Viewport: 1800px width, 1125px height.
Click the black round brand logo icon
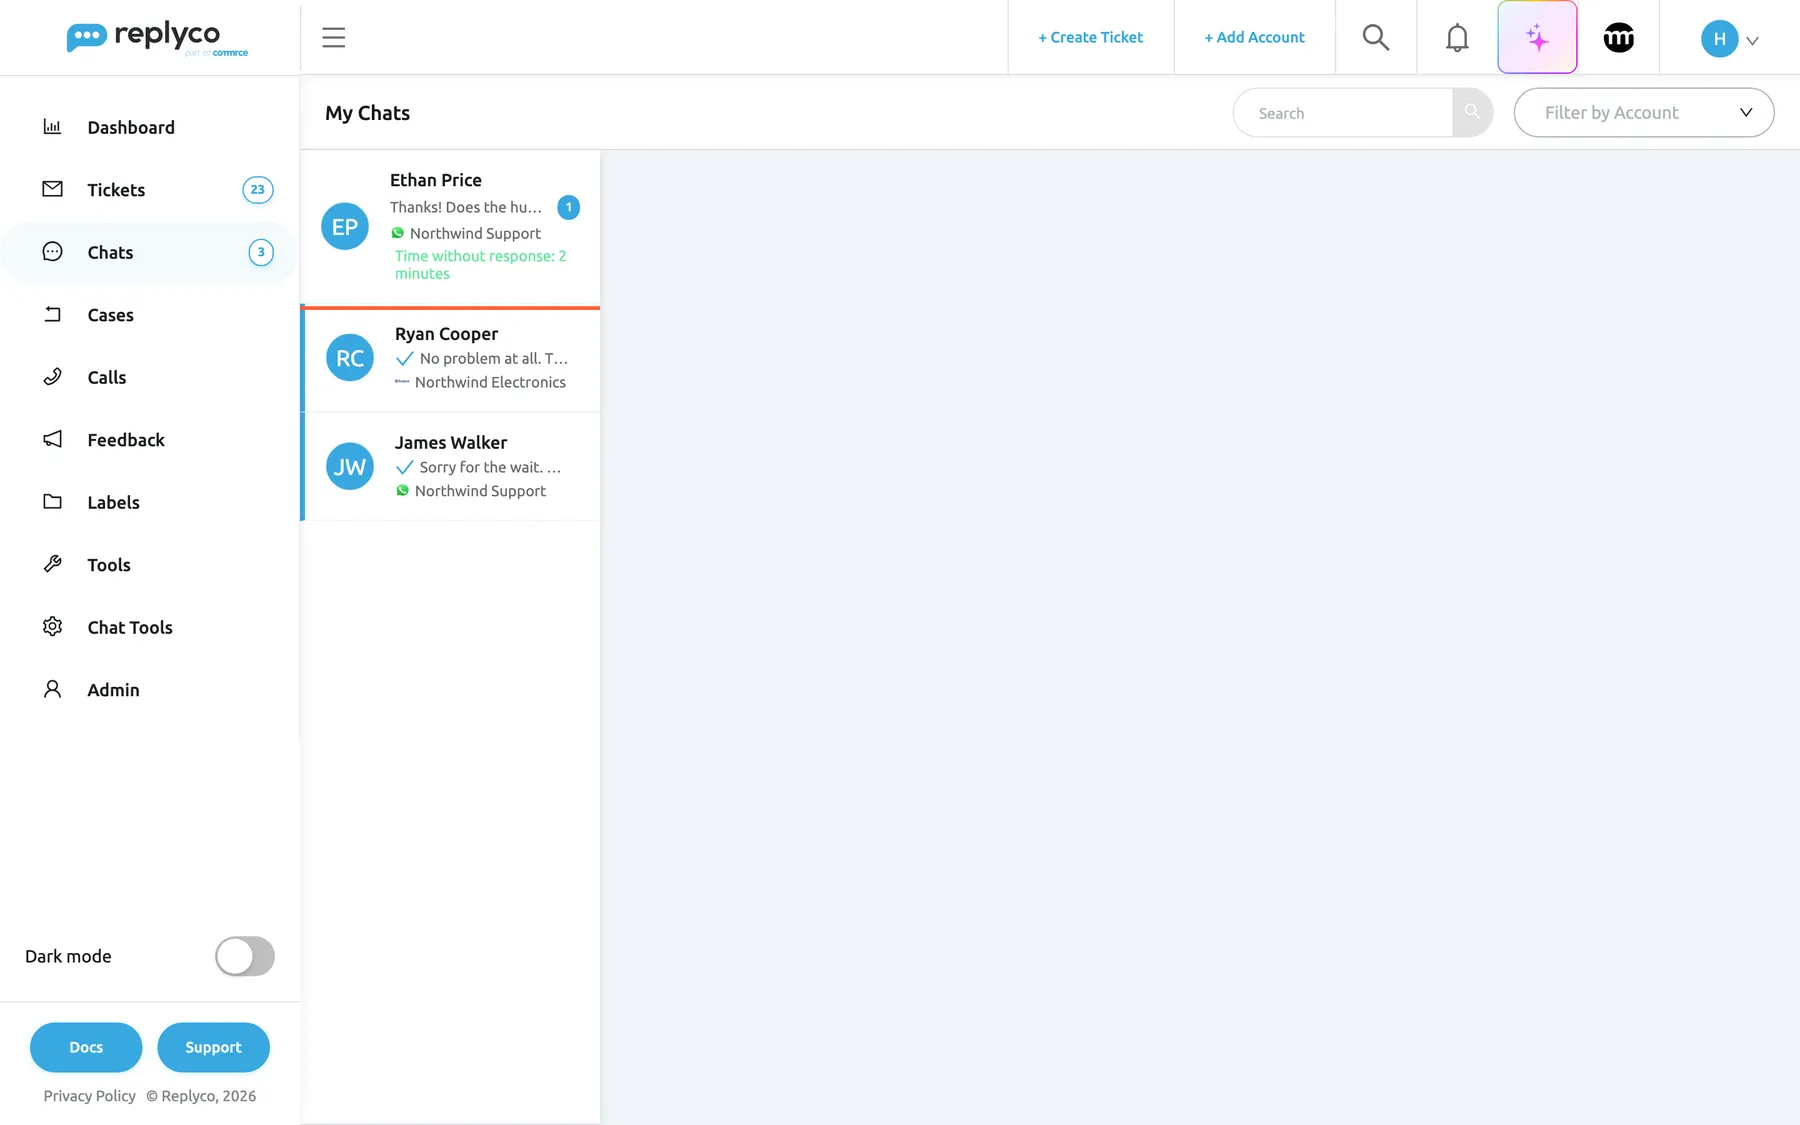pyautogui.click(x=1618, y=38)
